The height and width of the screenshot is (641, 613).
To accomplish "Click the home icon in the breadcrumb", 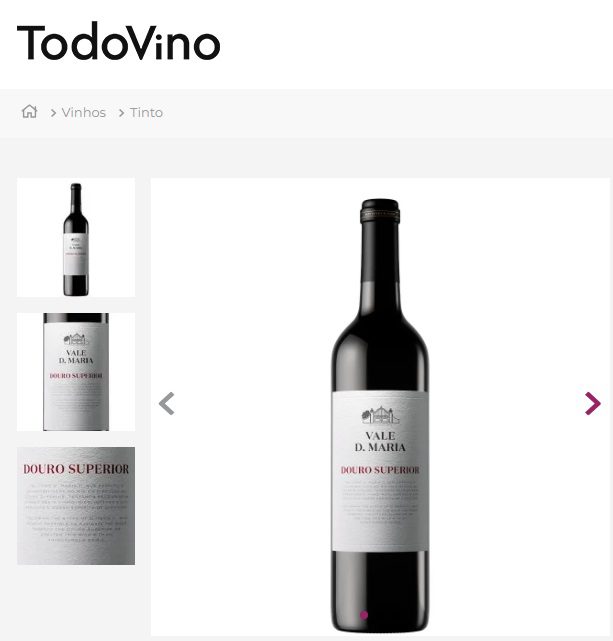I will click(x=29, y=111).
